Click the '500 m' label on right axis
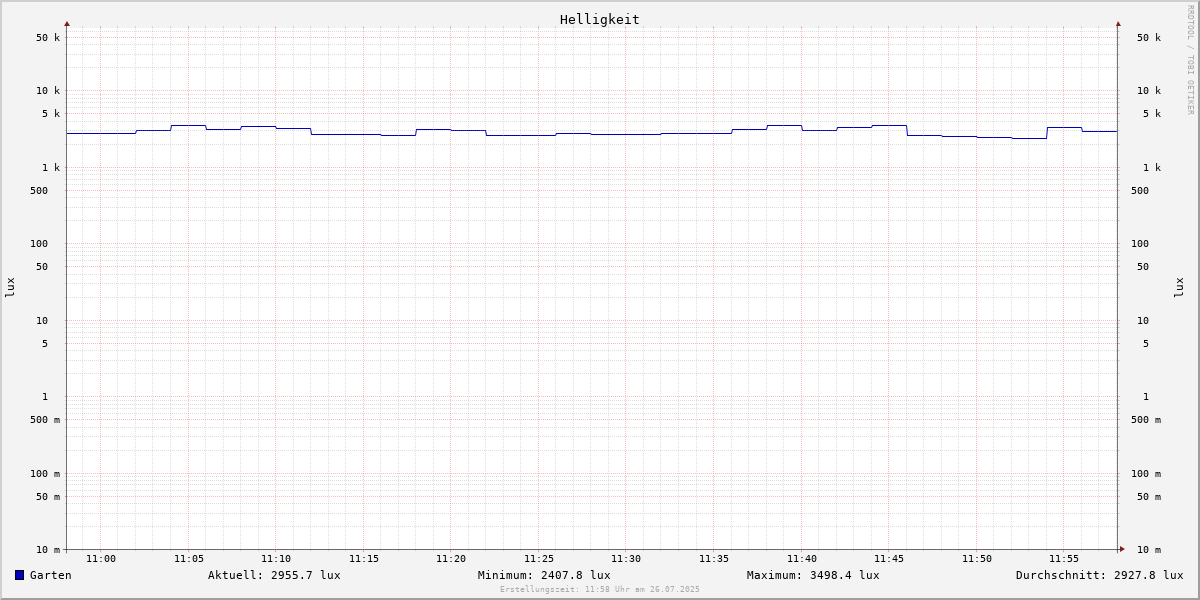 pyautogui.click(x=1146, y=420)
